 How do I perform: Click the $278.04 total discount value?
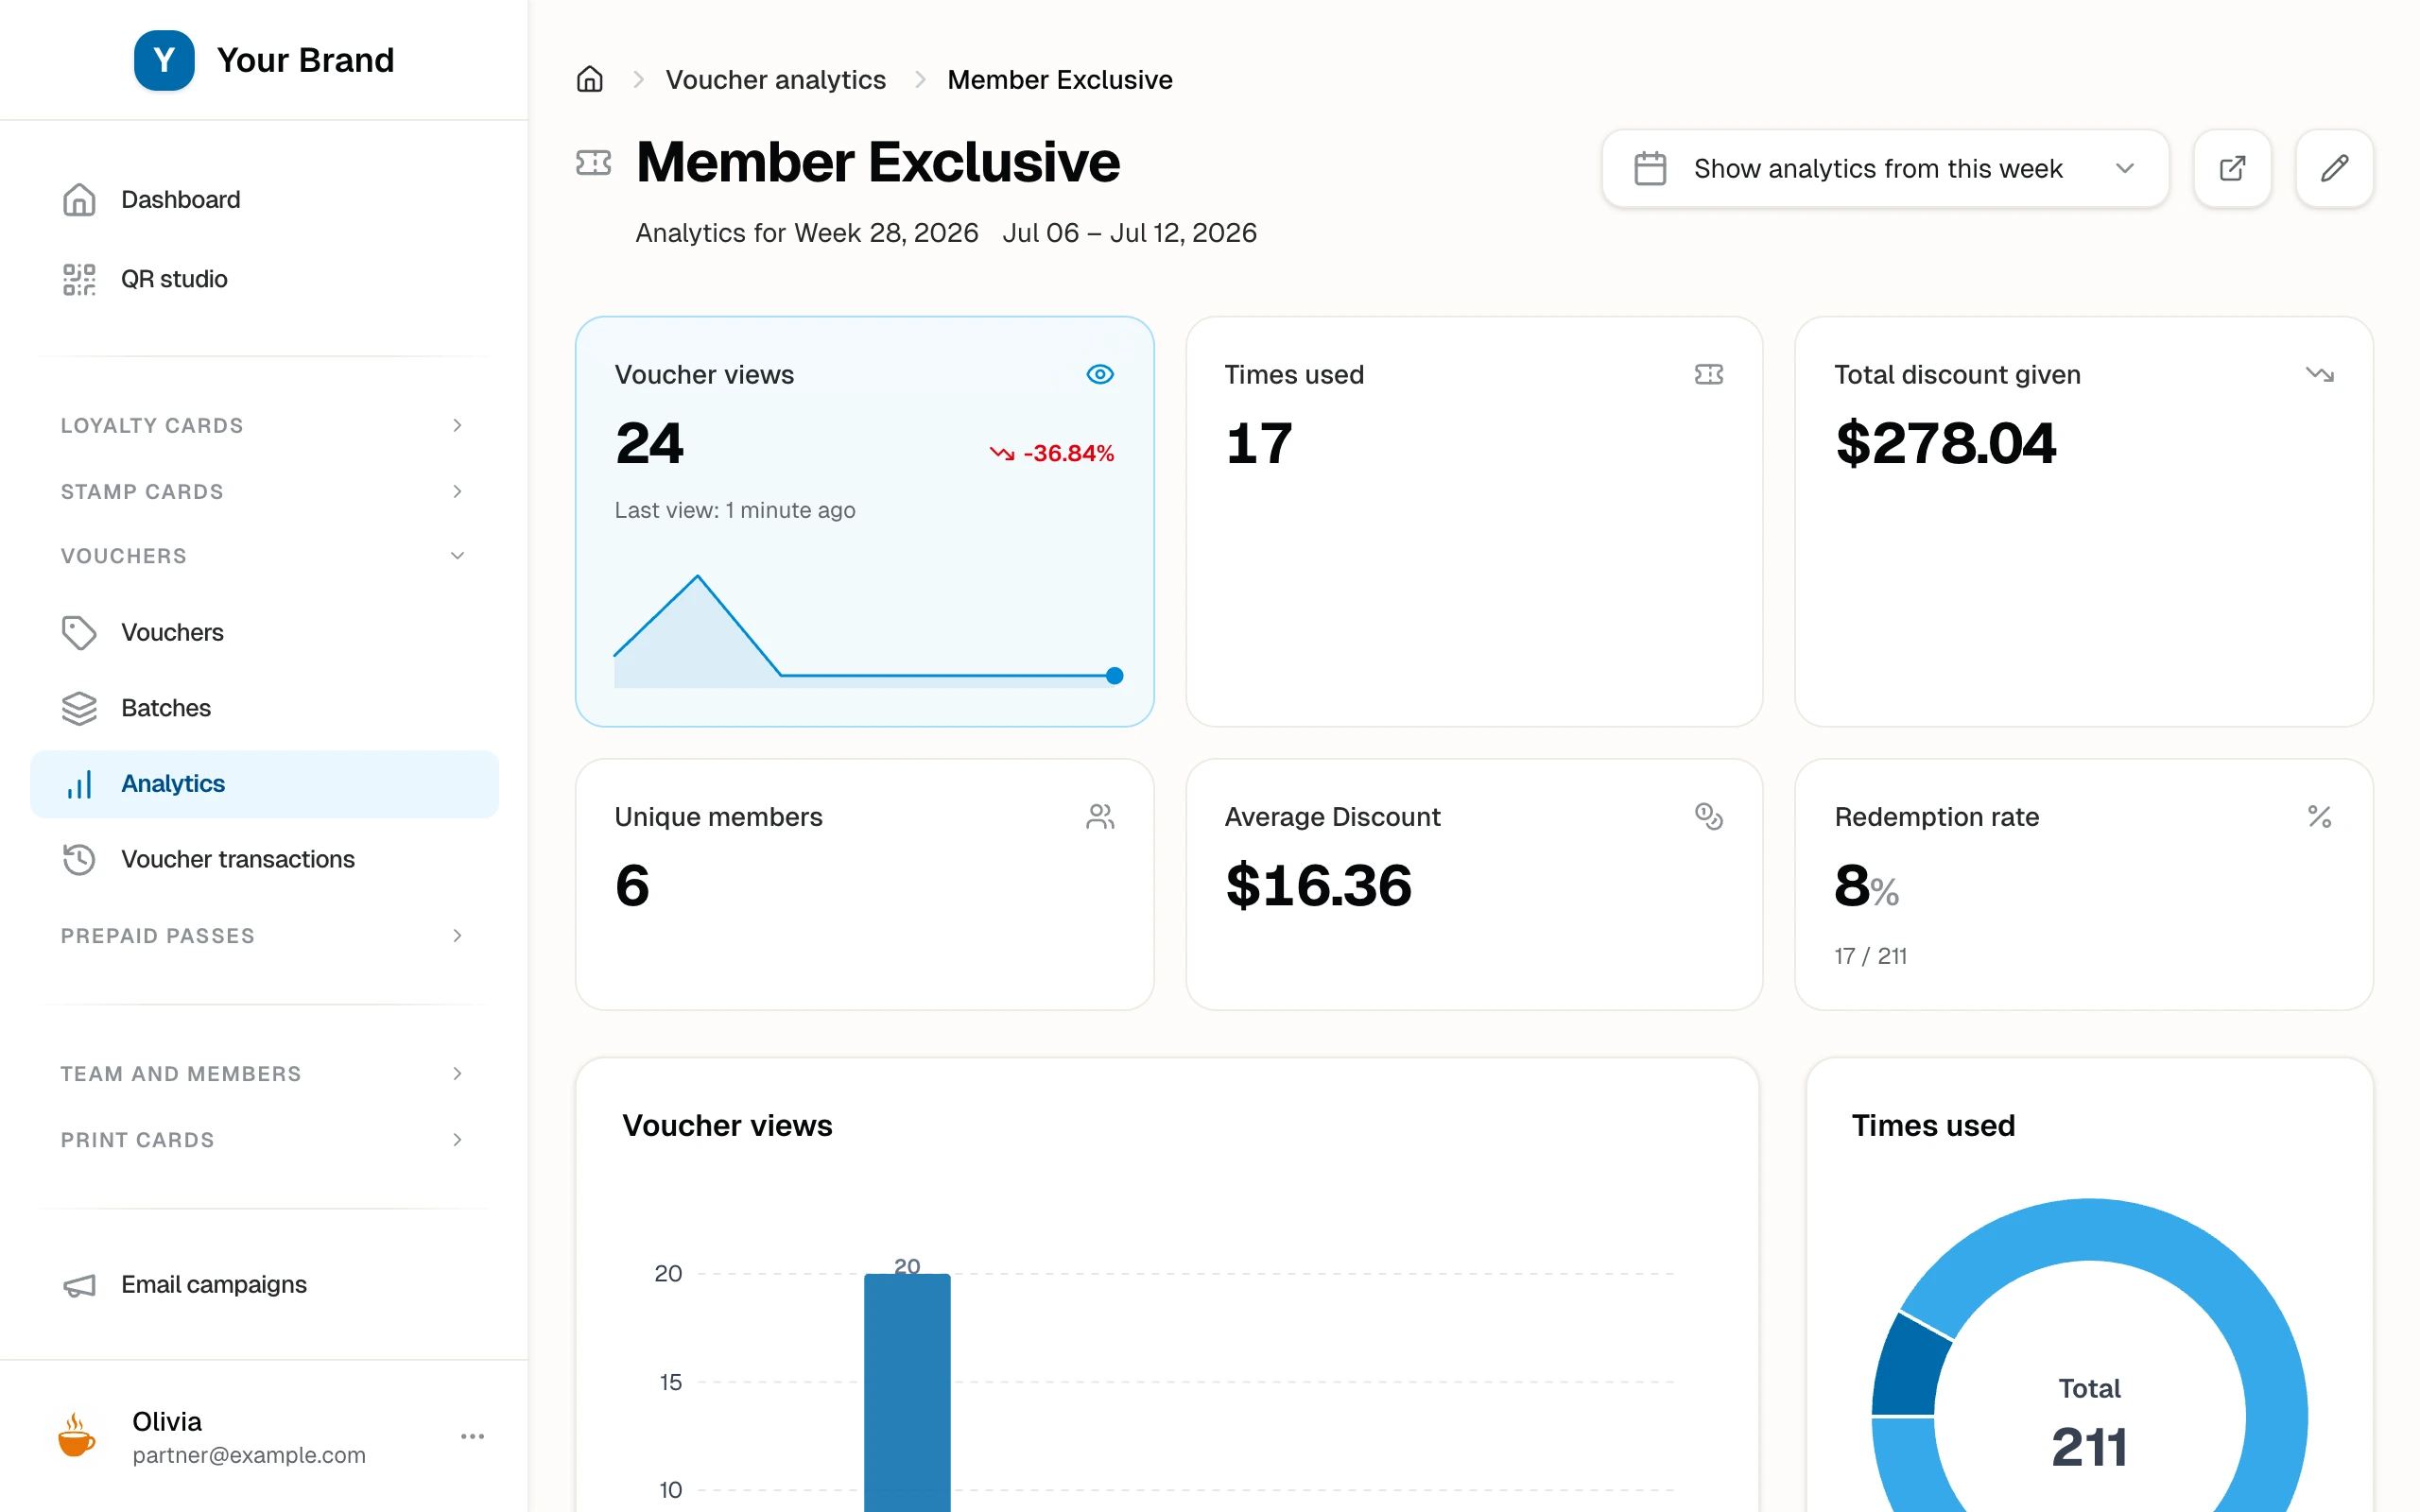pos(1945,443)
